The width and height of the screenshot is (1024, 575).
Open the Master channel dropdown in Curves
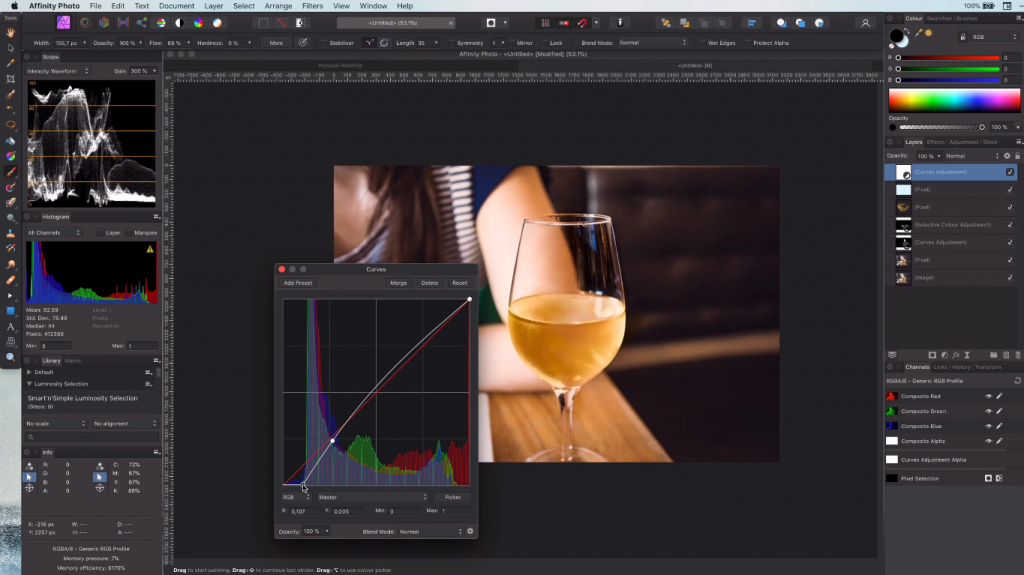click(x=373, y=497)
